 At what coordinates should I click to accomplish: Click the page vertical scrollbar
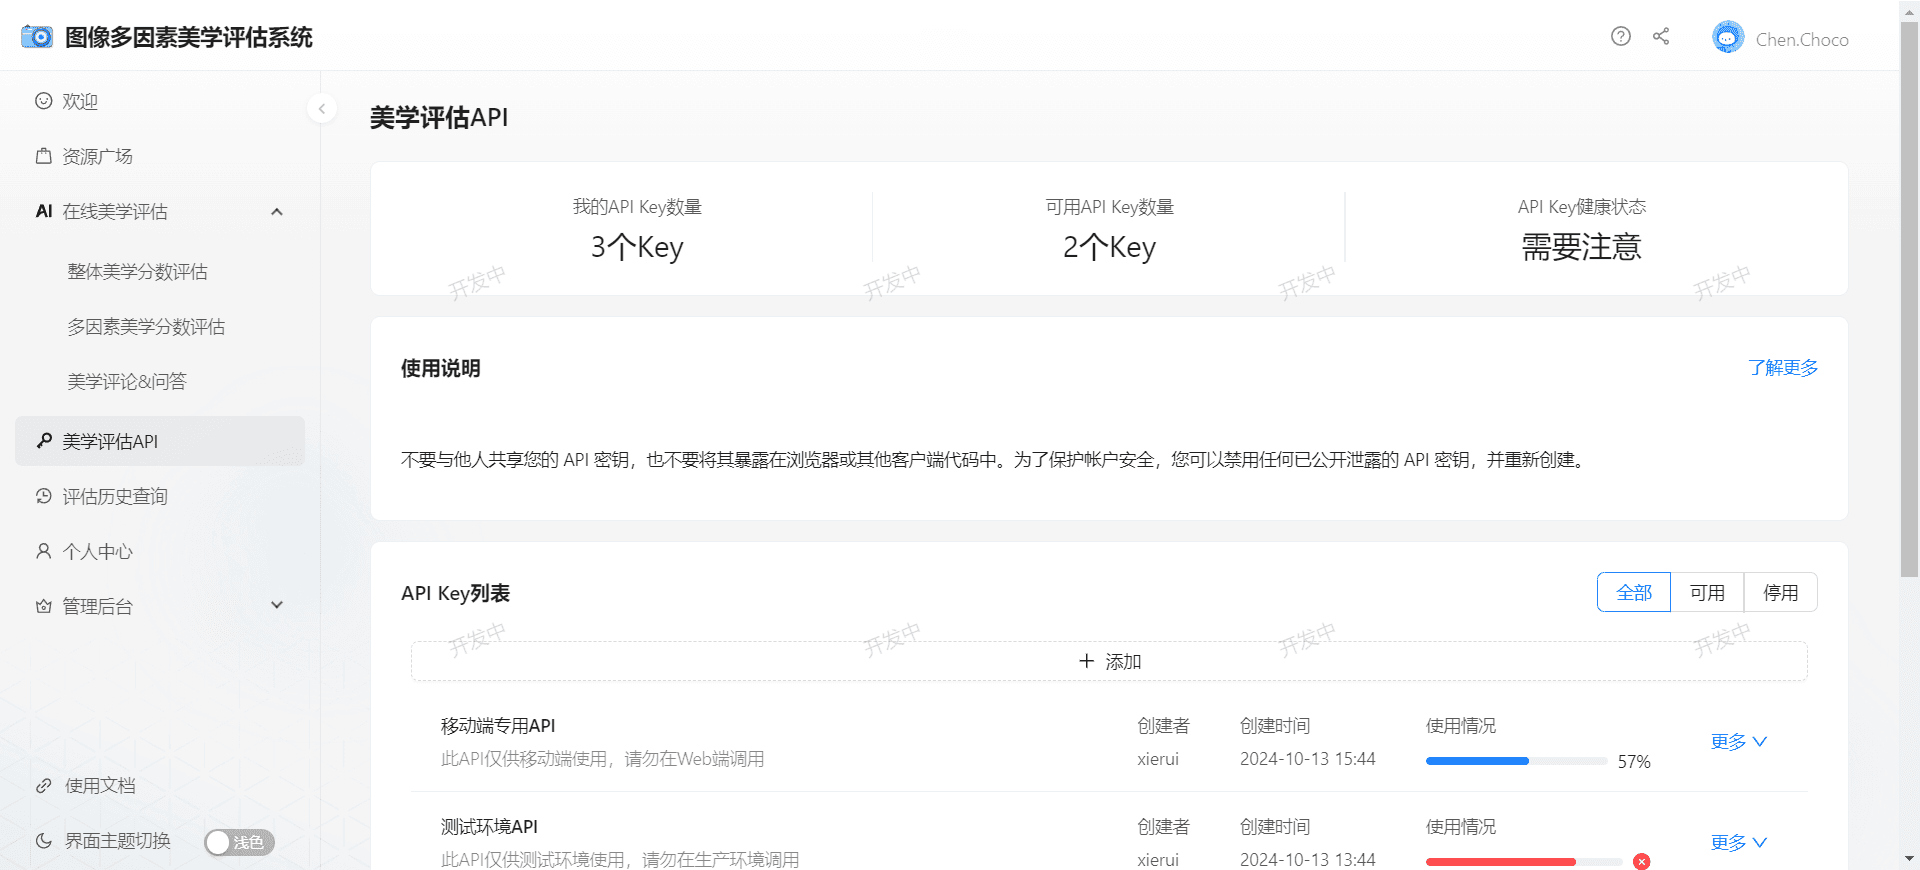coord(1909,300)
